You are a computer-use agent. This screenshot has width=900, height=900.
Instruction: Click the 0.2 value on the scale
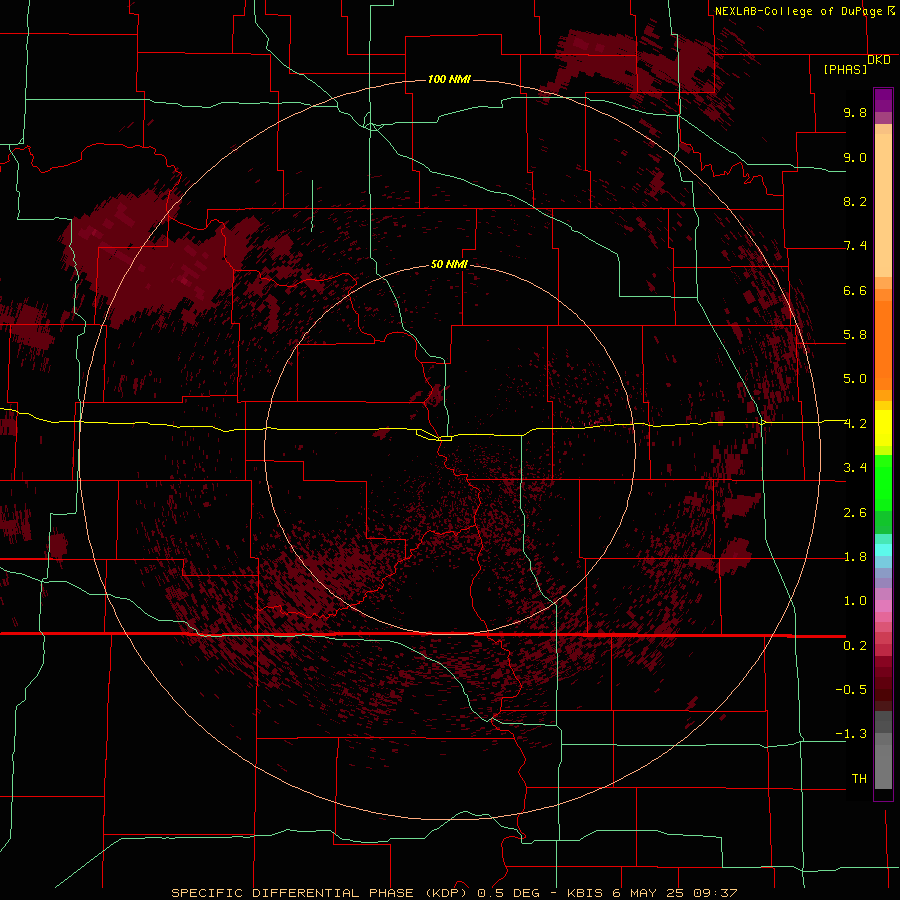[855, 646]
